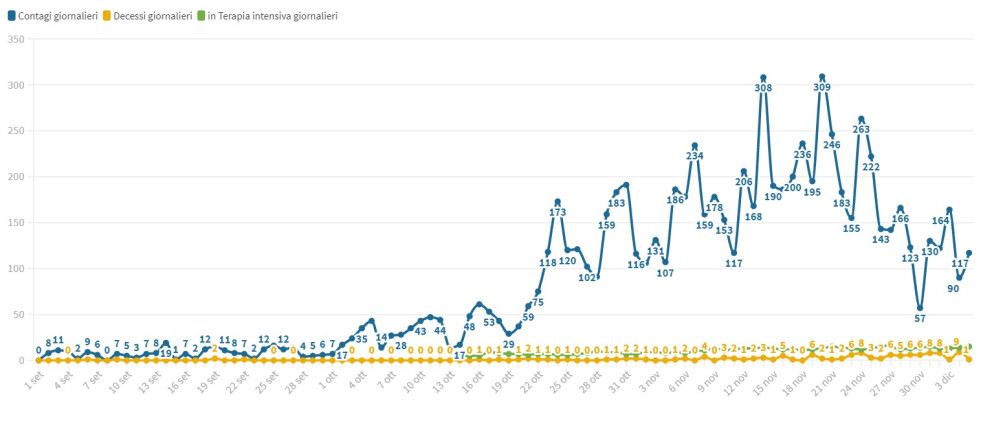This screenshot has height=421, width=994.
Task: Click the blue data point labeled 234
Action: 695,146
